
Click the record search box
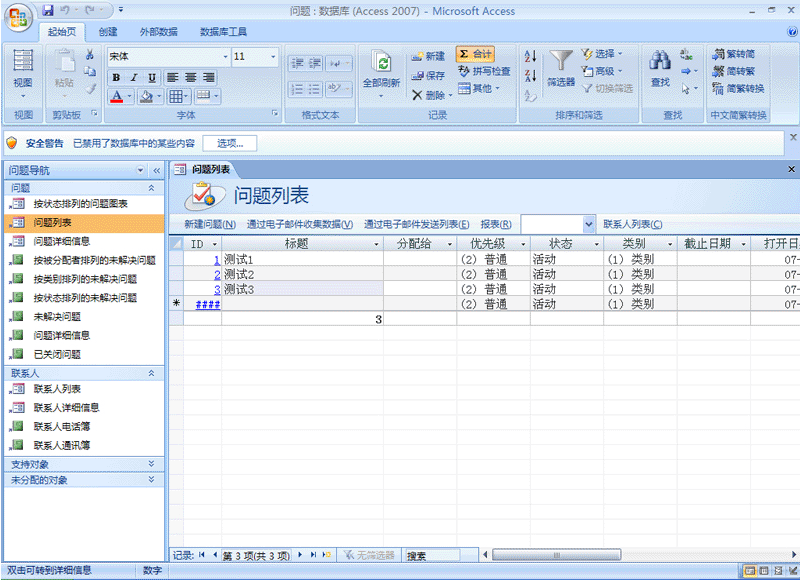[432, 555]
